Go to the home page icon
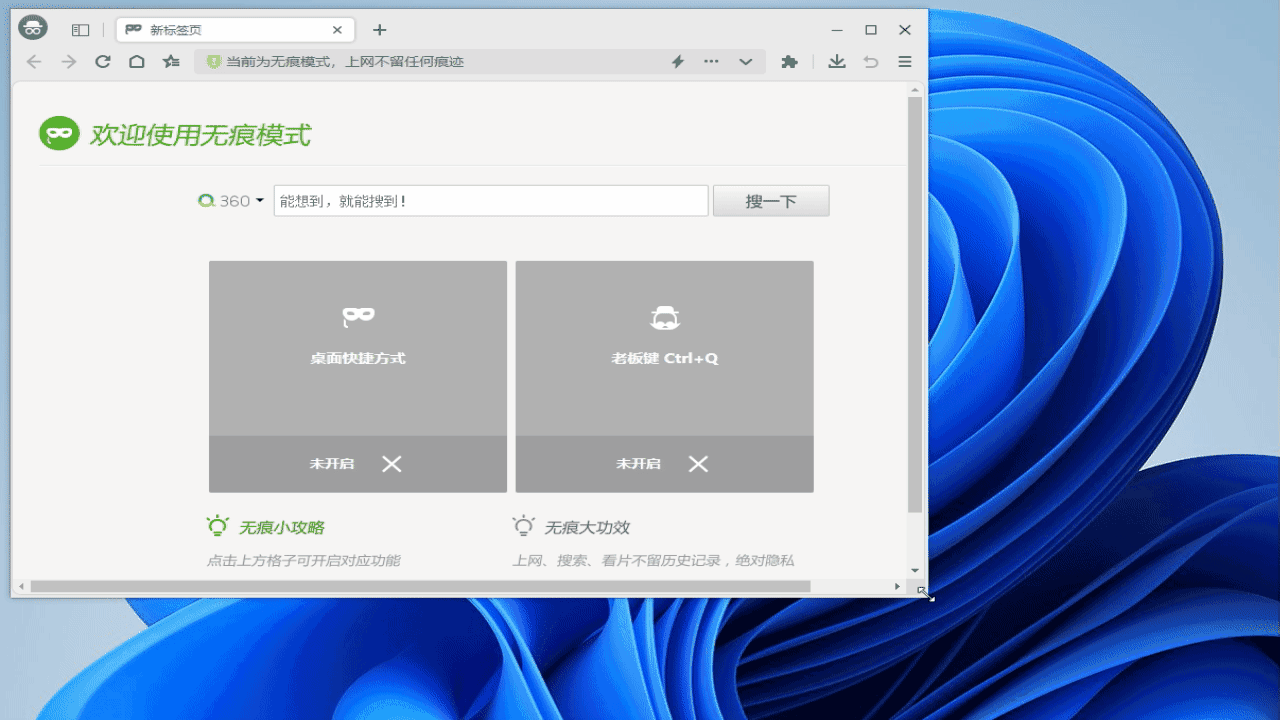This screenshot has height=720, width=1280. [137, 62]
